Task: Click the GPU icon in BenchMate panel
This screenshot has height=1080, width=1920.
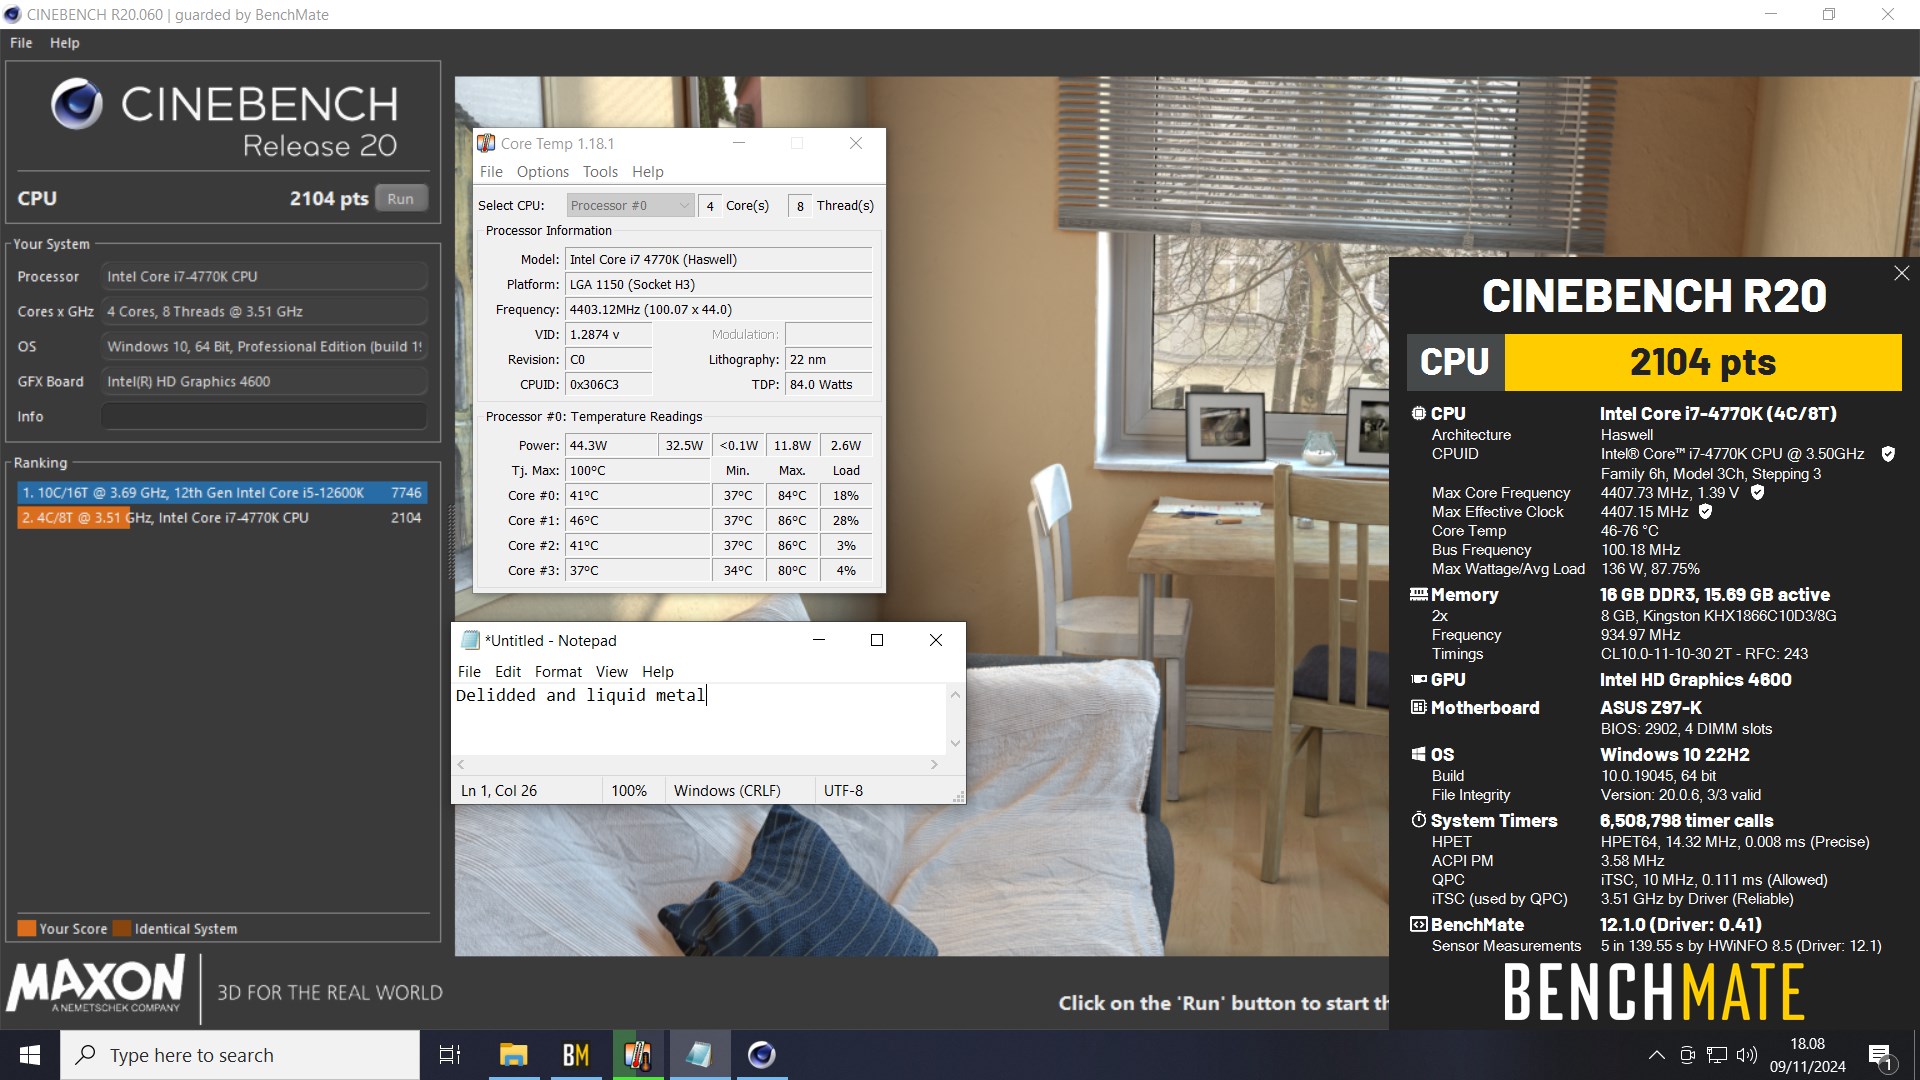Action: coord(1418,679)
